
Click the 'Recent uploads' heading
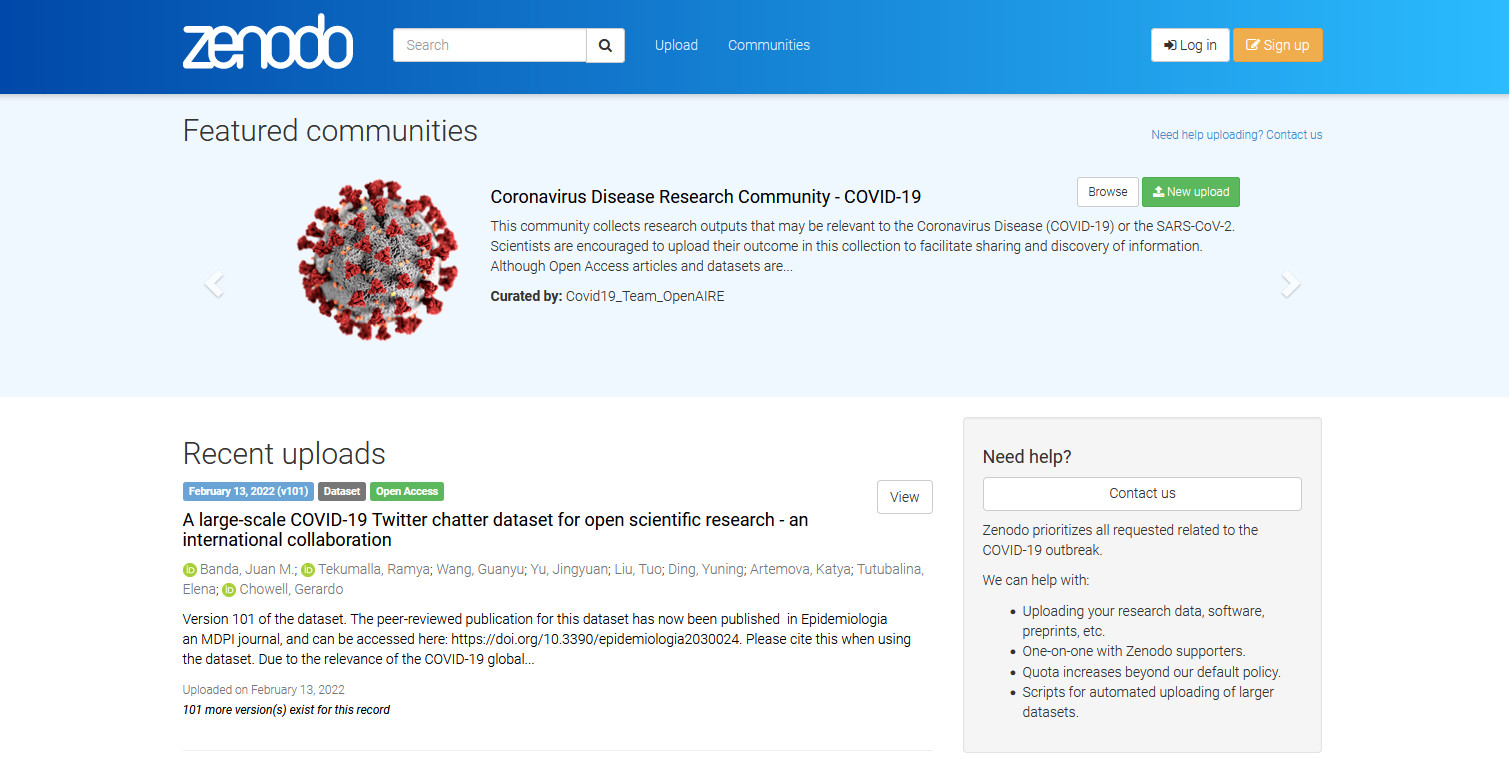[x=284, y=454]
